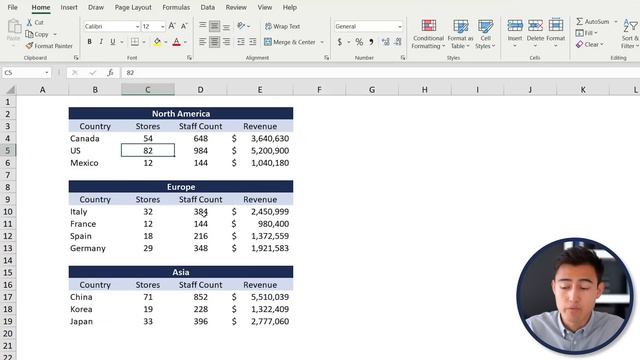The image size is (640, 360).
Task: Click the AutoSum button
Action: tap(593, 21)
